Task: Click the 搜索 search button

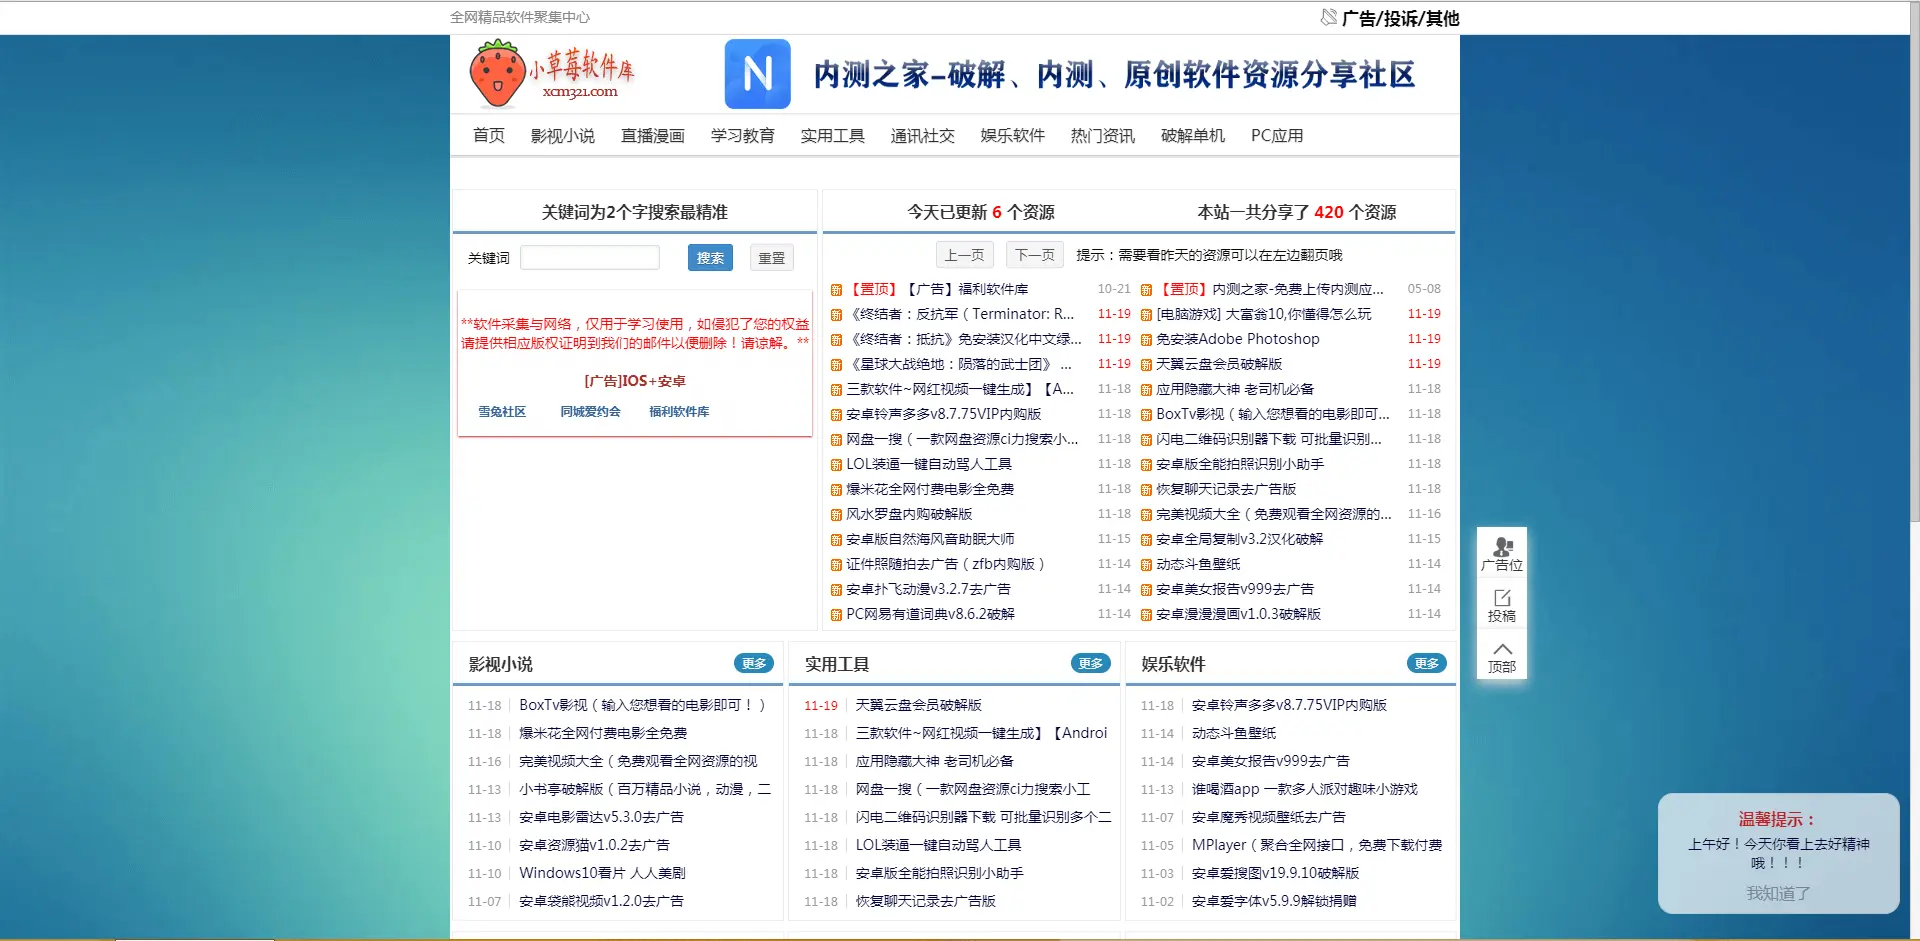Action: (x=710, y=258)
